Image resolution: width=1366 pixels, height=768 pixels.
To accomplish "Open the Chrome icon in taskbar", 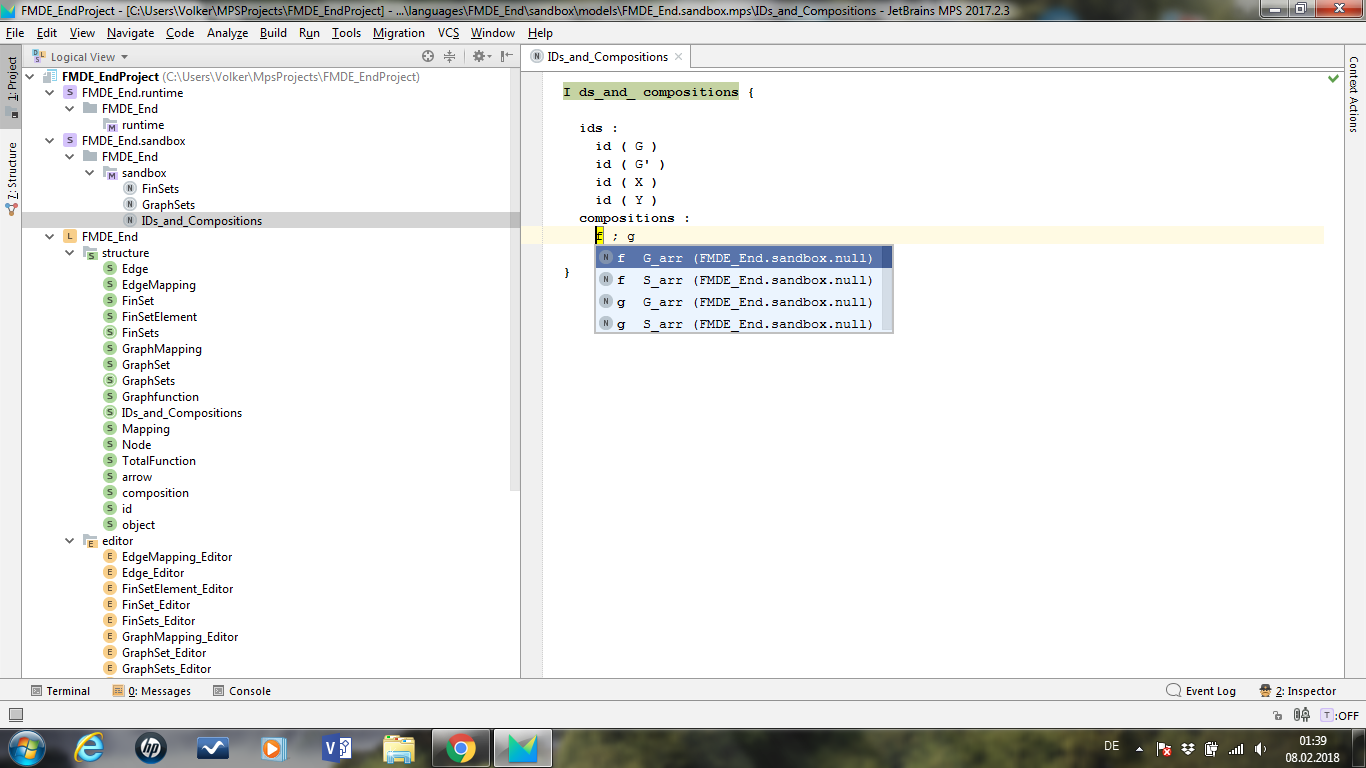I will pos(460,747).
